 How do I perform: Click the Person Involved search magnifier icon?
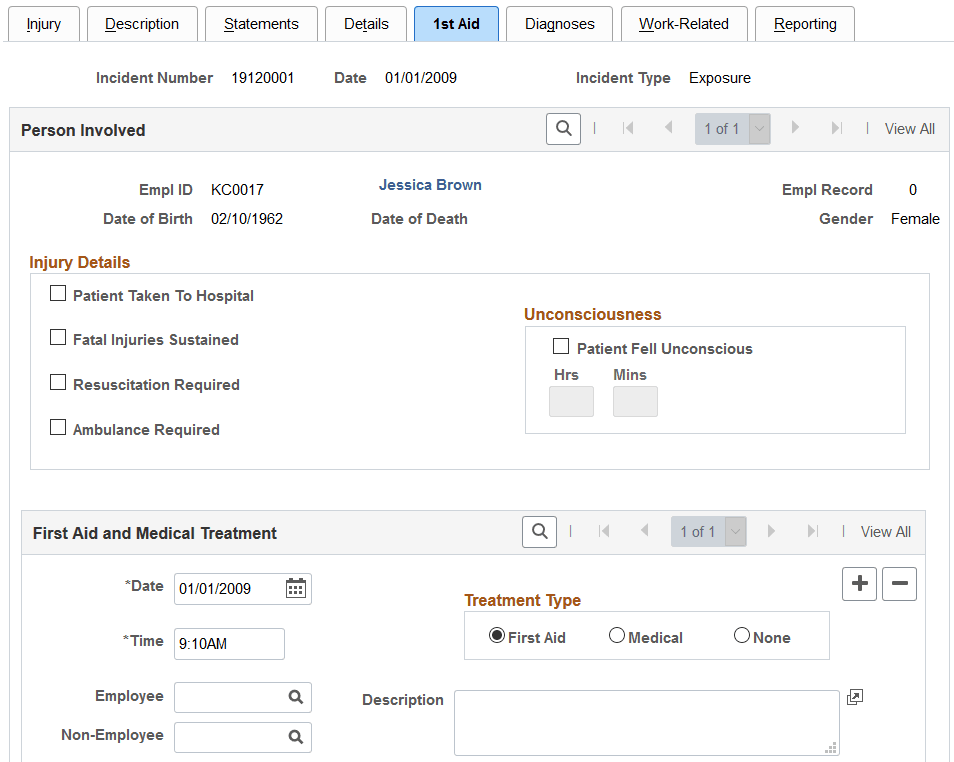pos(563,129)
